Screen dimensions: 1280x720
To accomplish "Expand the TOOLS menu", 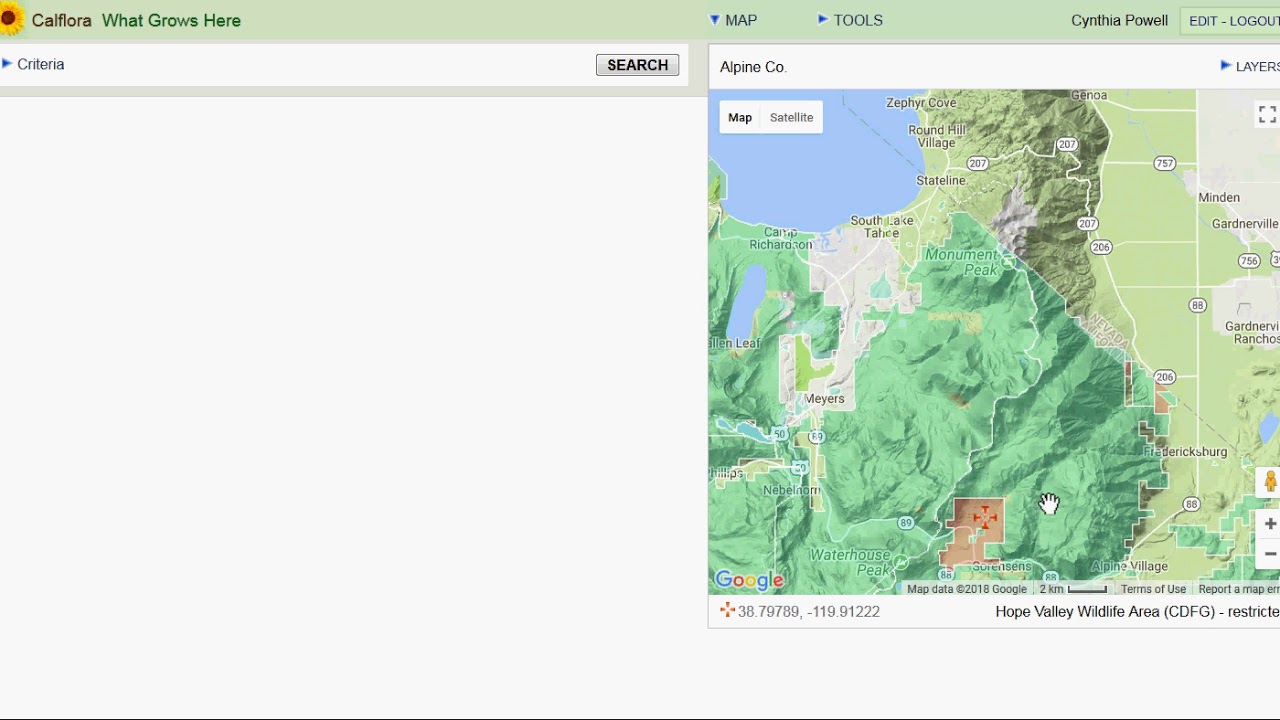I will click(x=850, y=20).
